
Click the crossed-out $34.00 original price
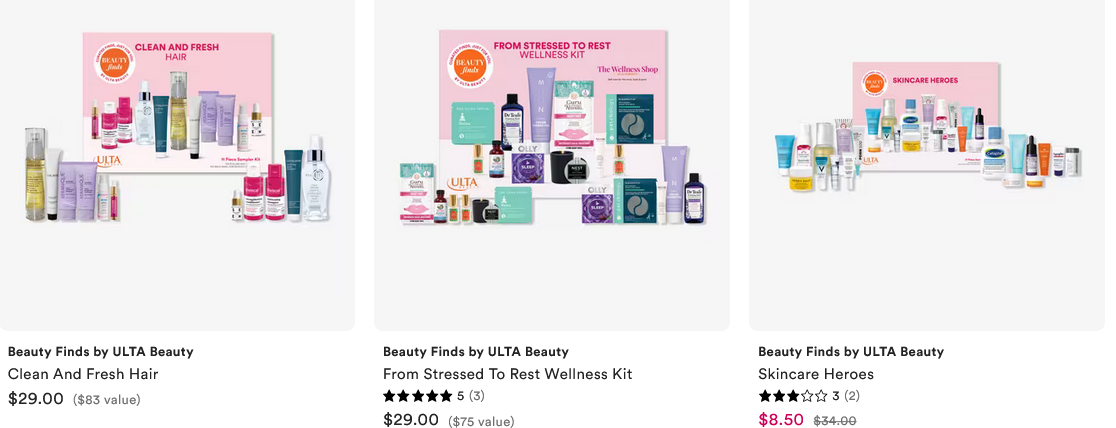(835, 421)
